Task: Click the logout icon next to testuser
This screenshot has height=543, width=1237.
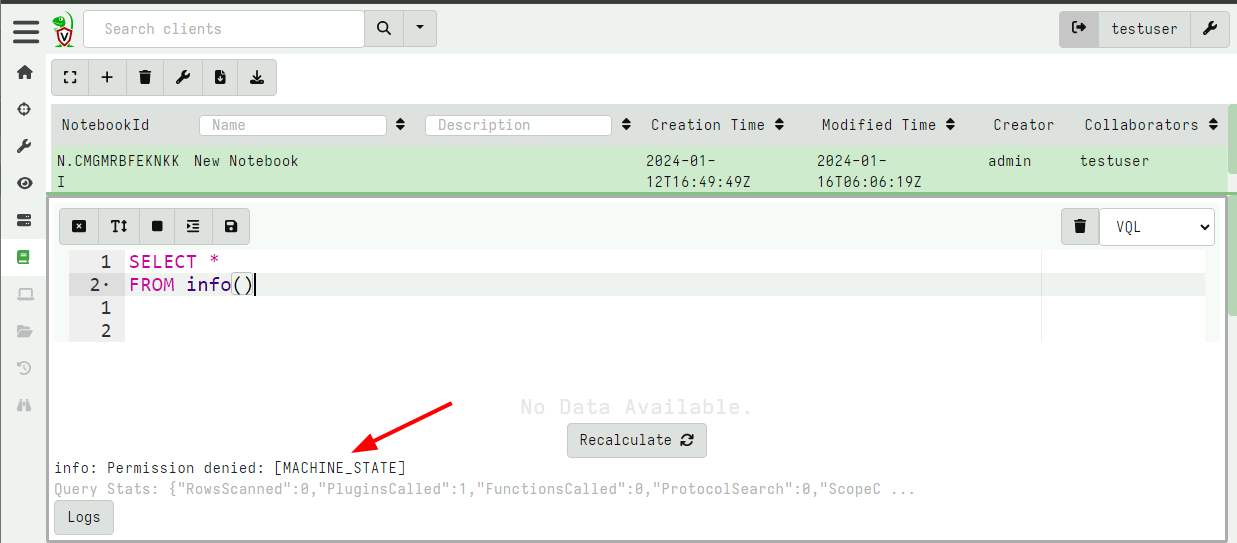Action: 1078,29
